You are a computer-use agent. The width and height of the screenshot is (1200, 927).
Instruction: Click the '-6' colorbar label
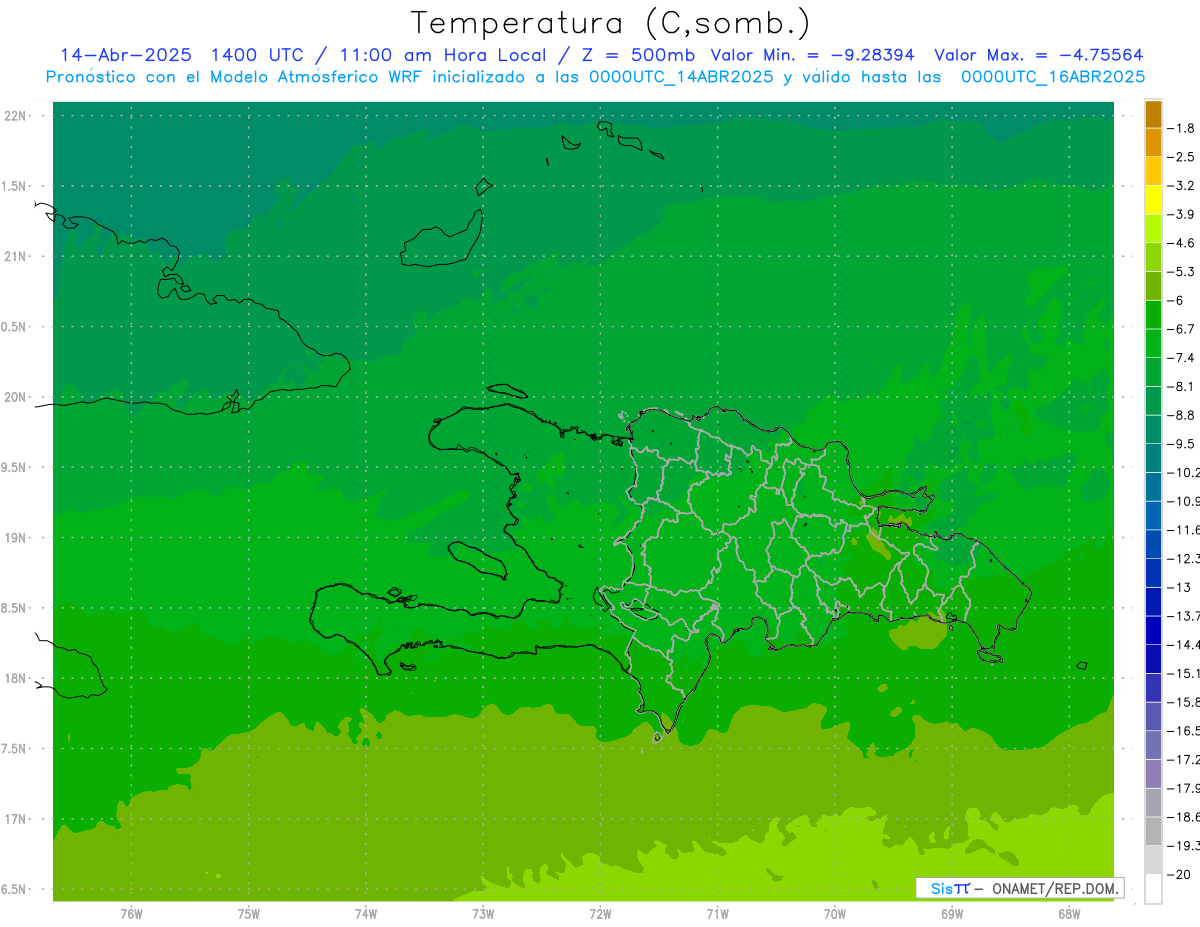tap(1176, 300)
